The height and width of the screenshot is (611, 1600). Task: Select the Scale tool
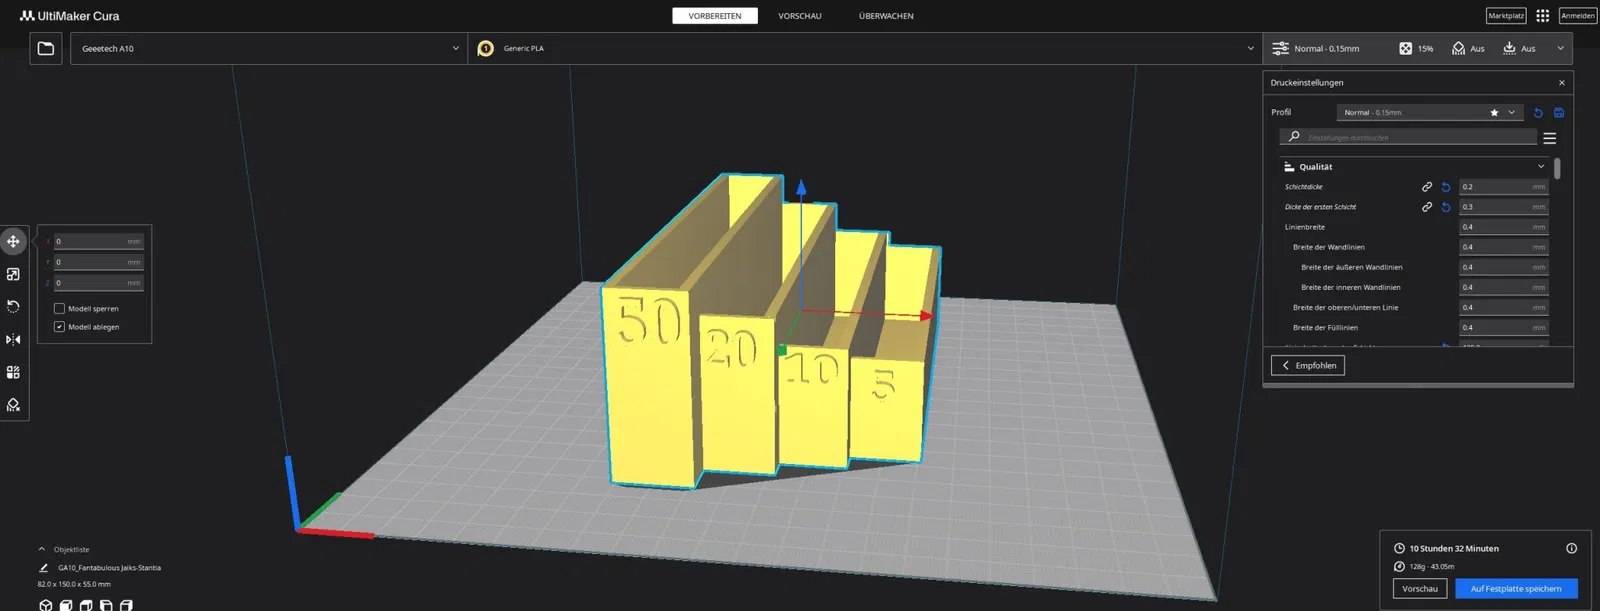pos(13,274)
